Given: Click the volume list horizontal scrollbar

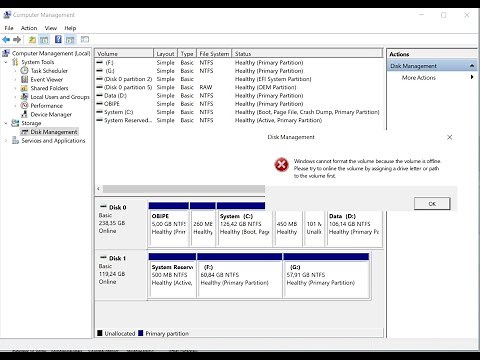Looking at the screenshot, I should (184, 189).
